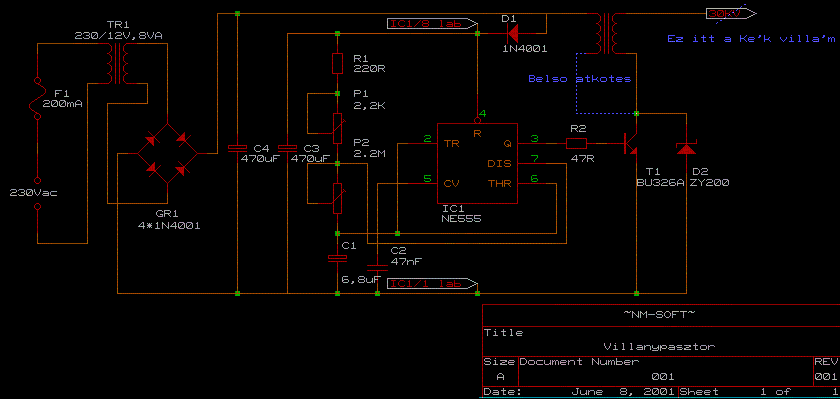
Task: Click the TR1 transformer symbol
Action: click(118, 64)
